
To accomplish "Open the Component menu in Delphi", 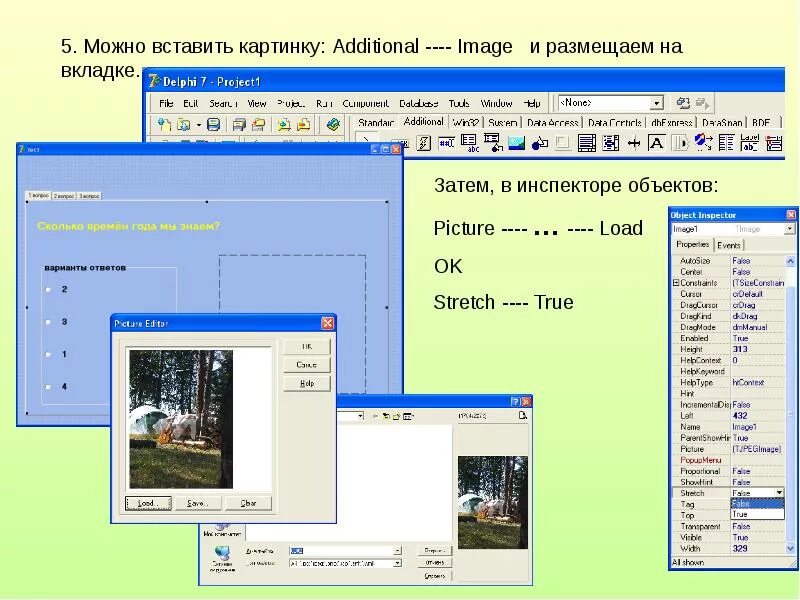I will (365, 104).
